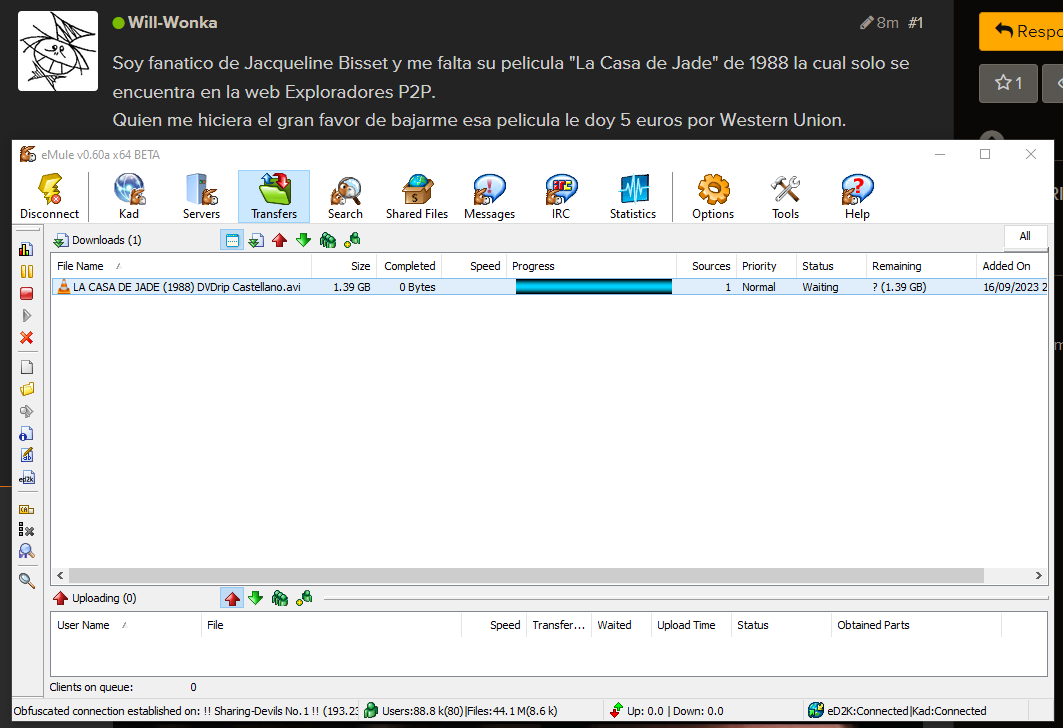This screenshot has width=1063, height=728.
Task: Show on-queue clients icon in Downloads toolbar
Action: 328,240
